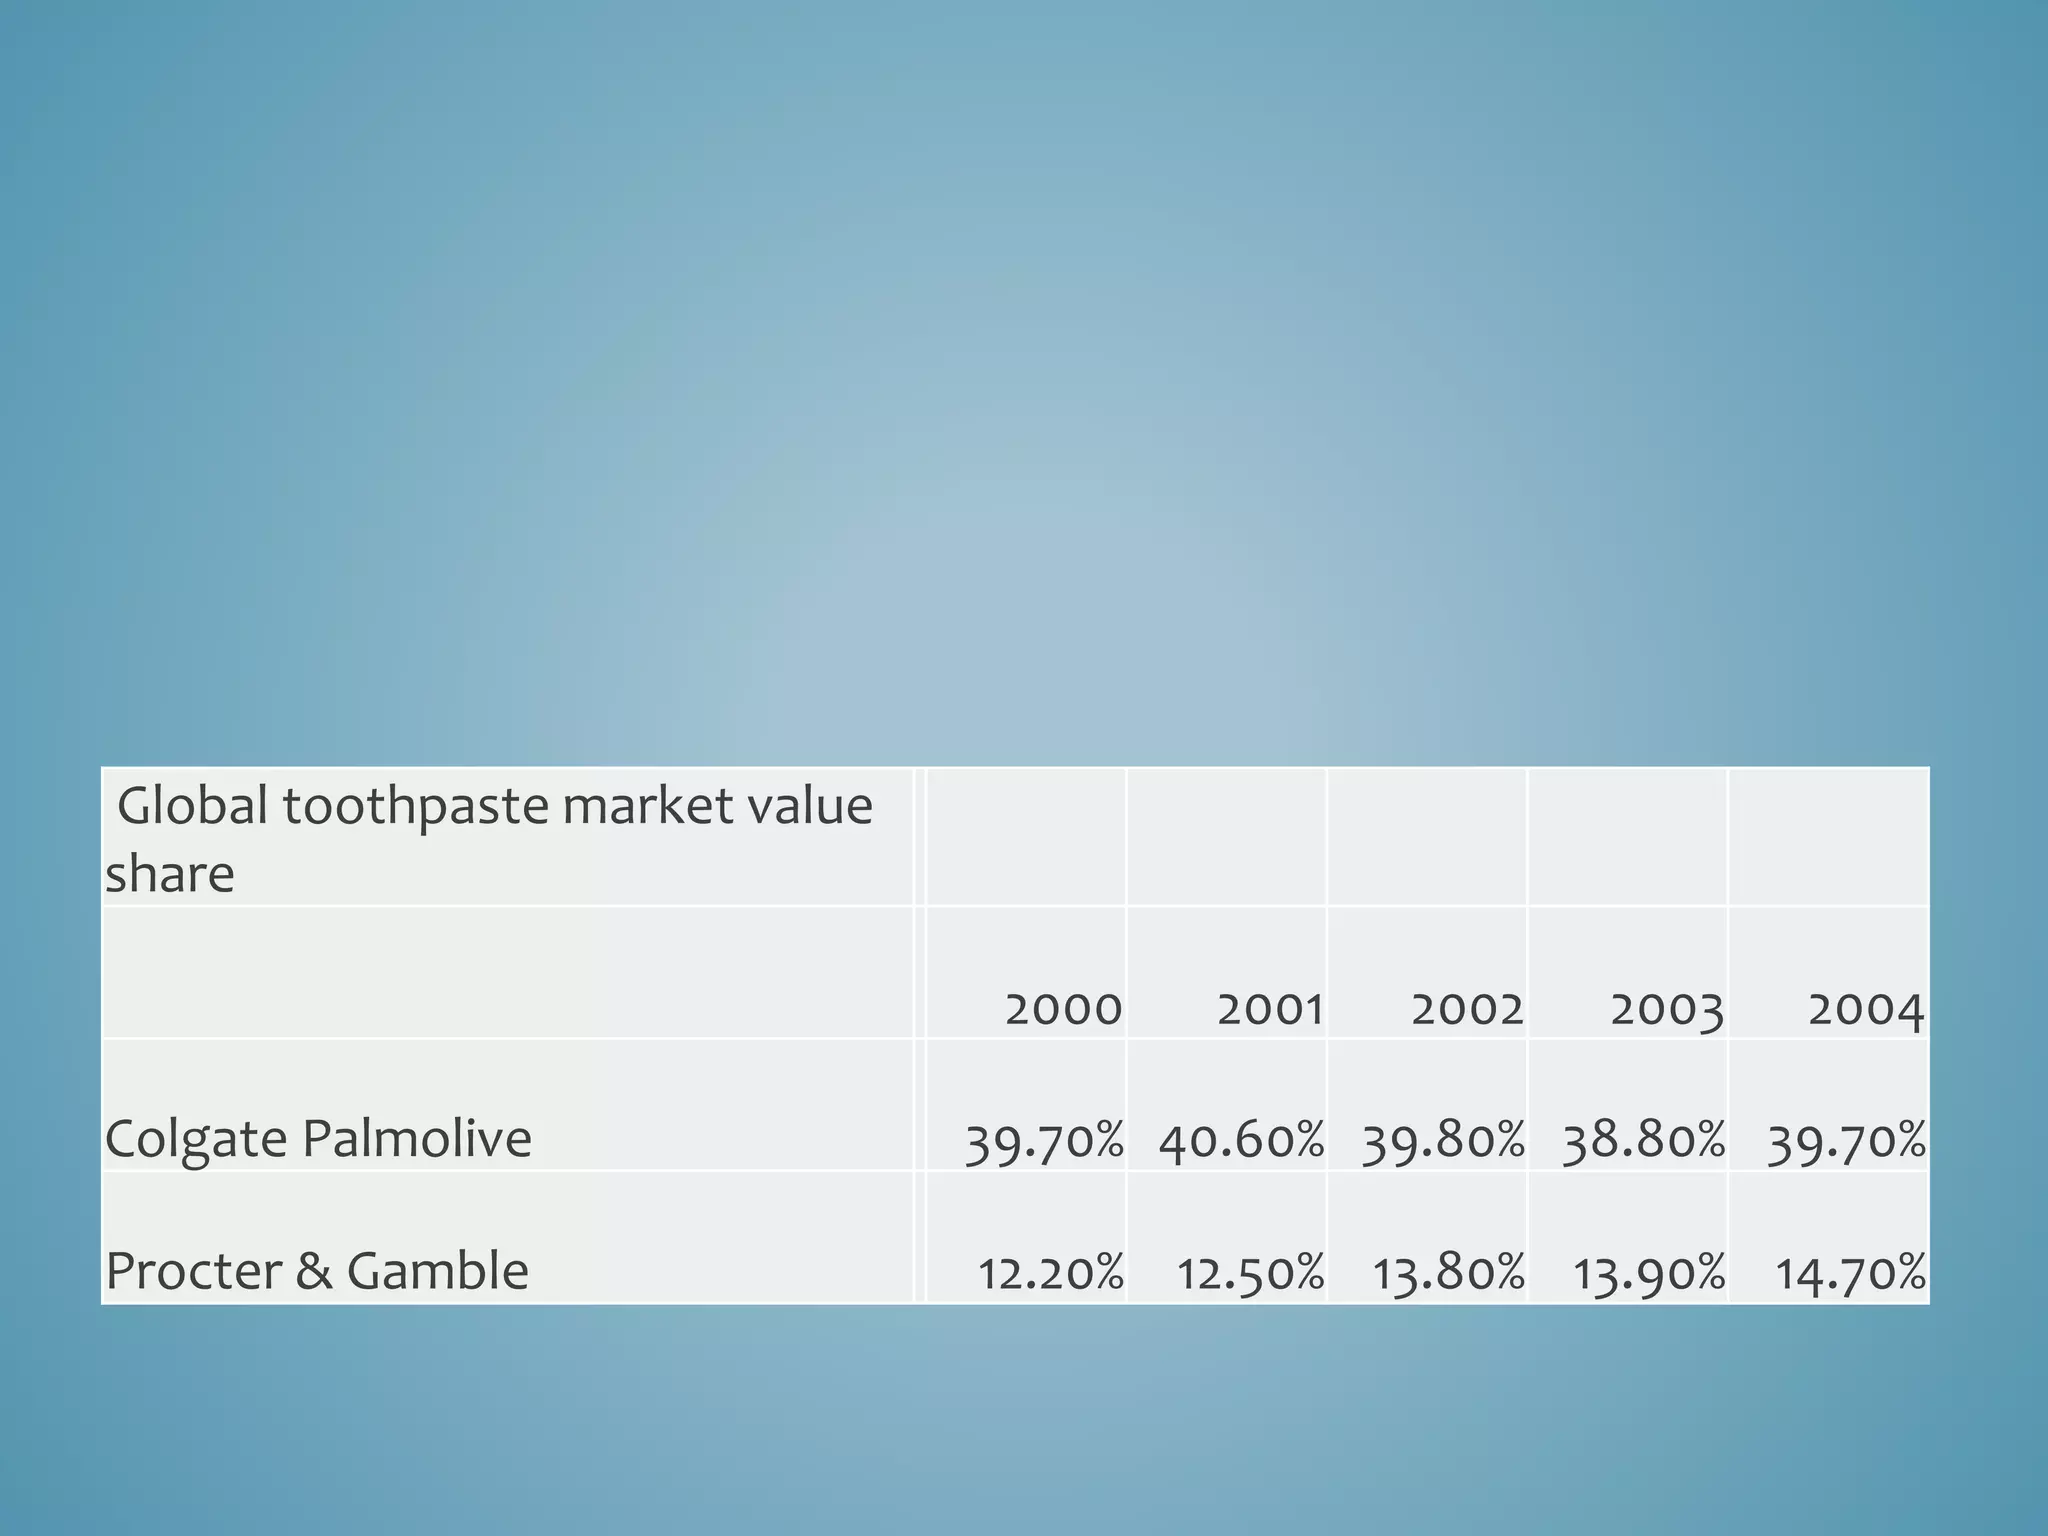The width and height of the screenshot is (2048, 1536).
Task: Click the 2000 year column header
Action: 1026,973
